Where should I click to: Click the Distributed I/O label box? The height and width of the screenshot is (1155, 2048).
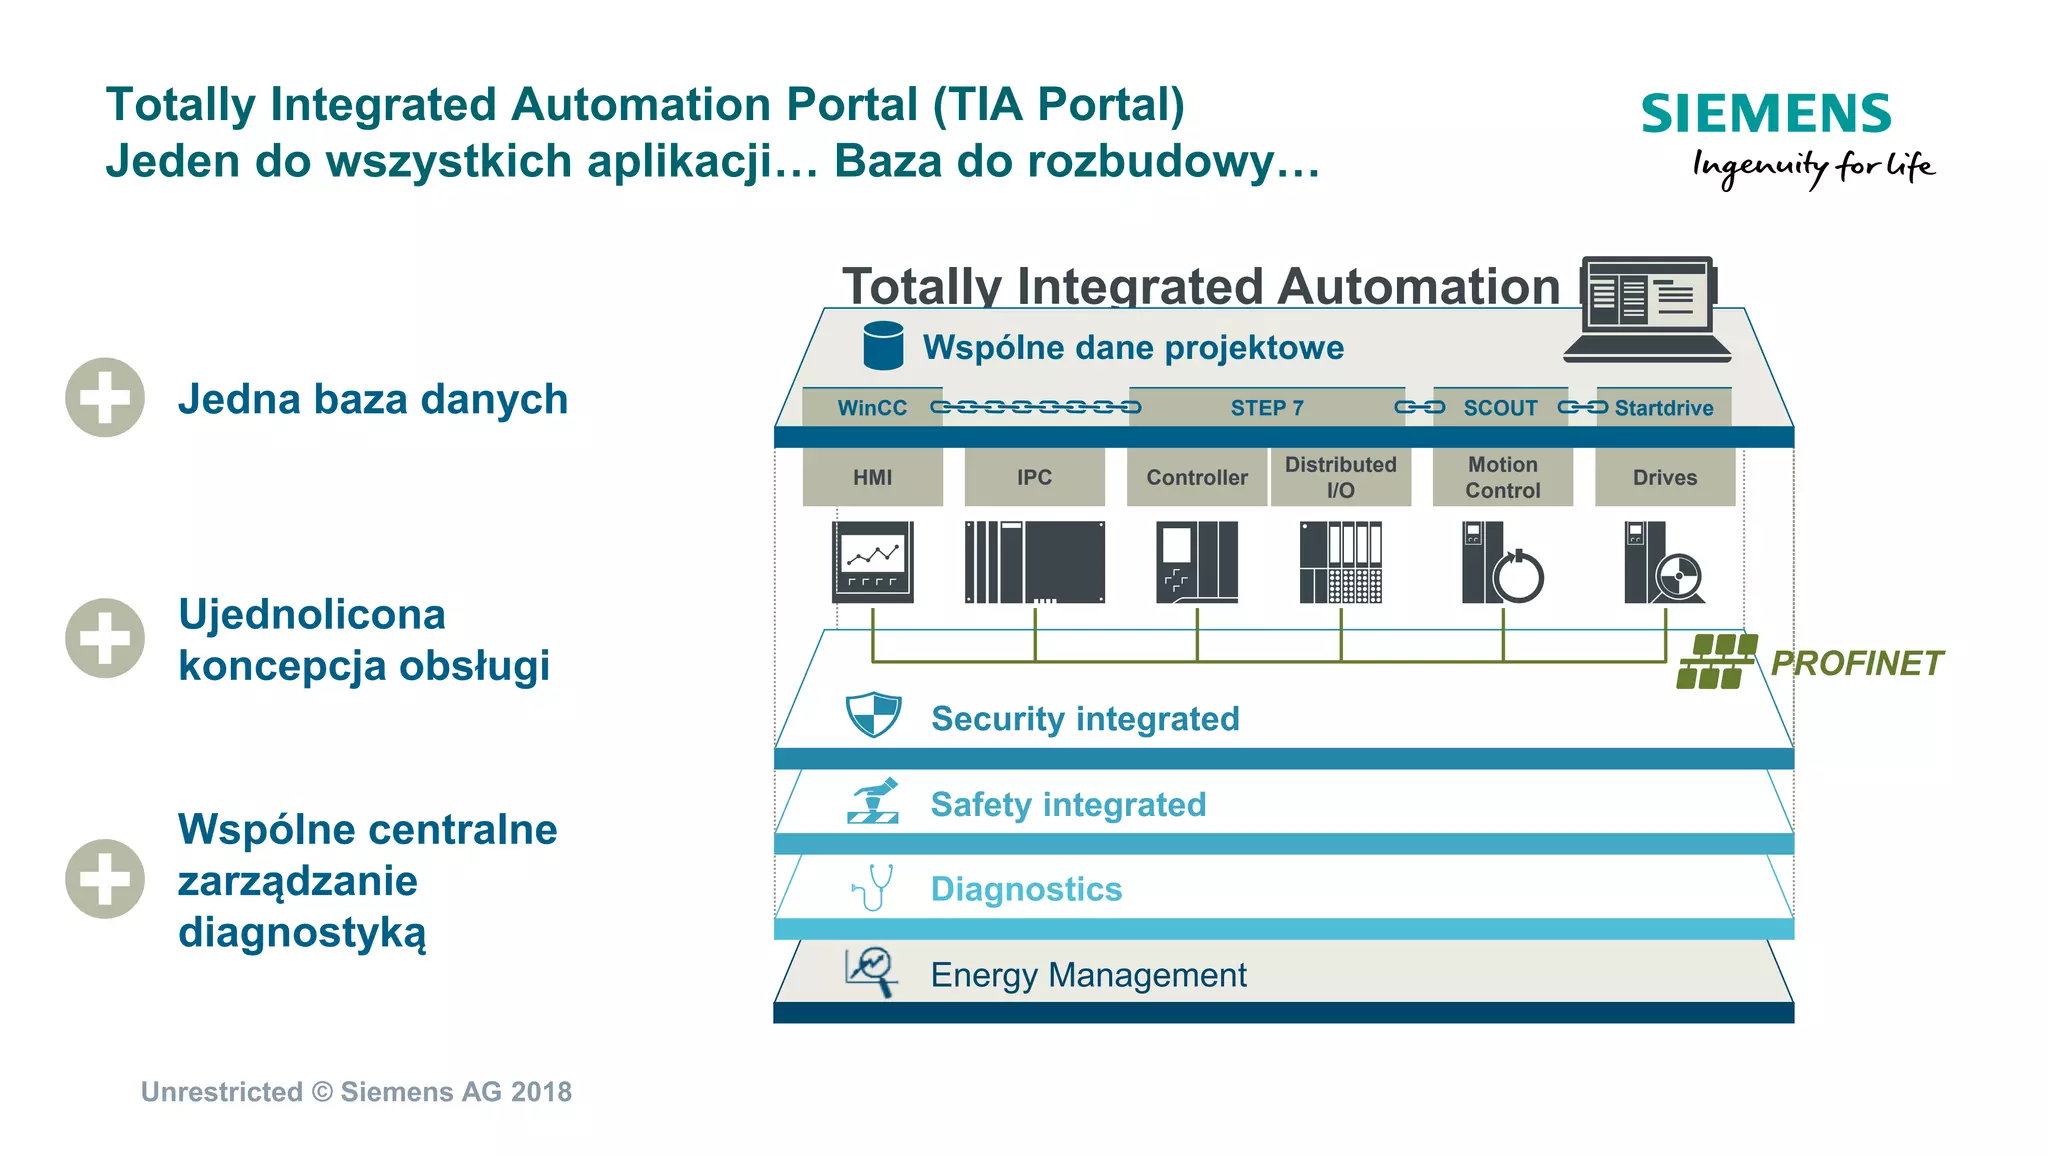coord(1341,477)
